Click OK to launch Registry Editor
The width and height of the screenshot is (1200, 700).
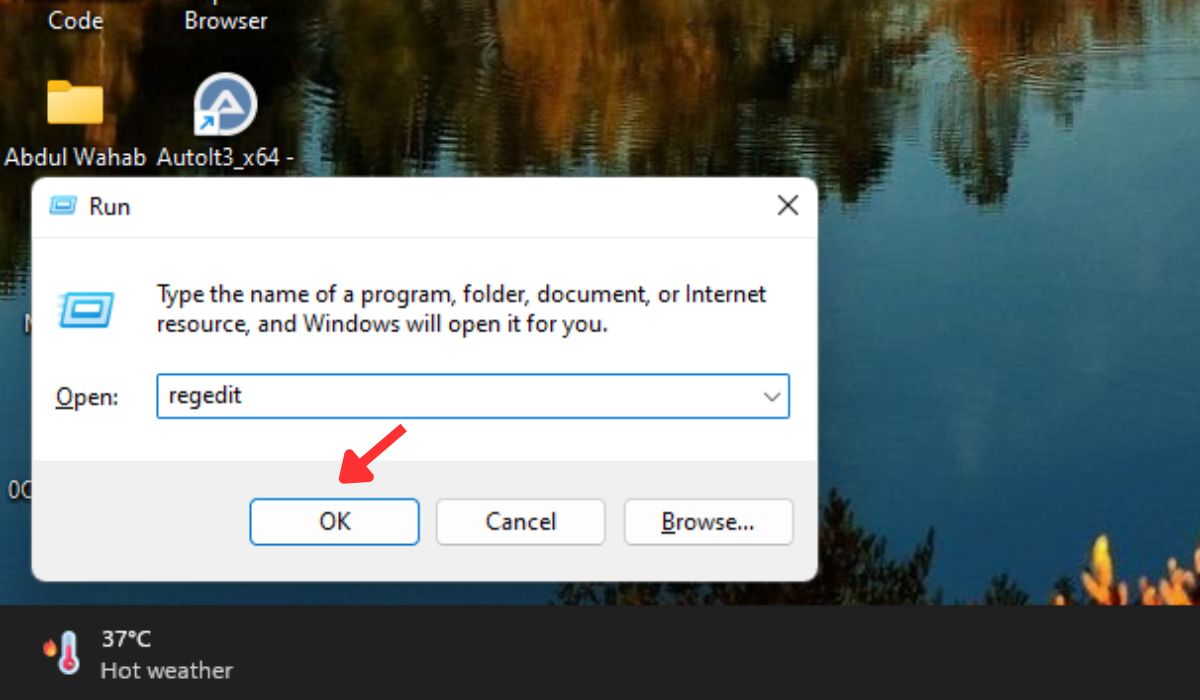pos(334,521)
